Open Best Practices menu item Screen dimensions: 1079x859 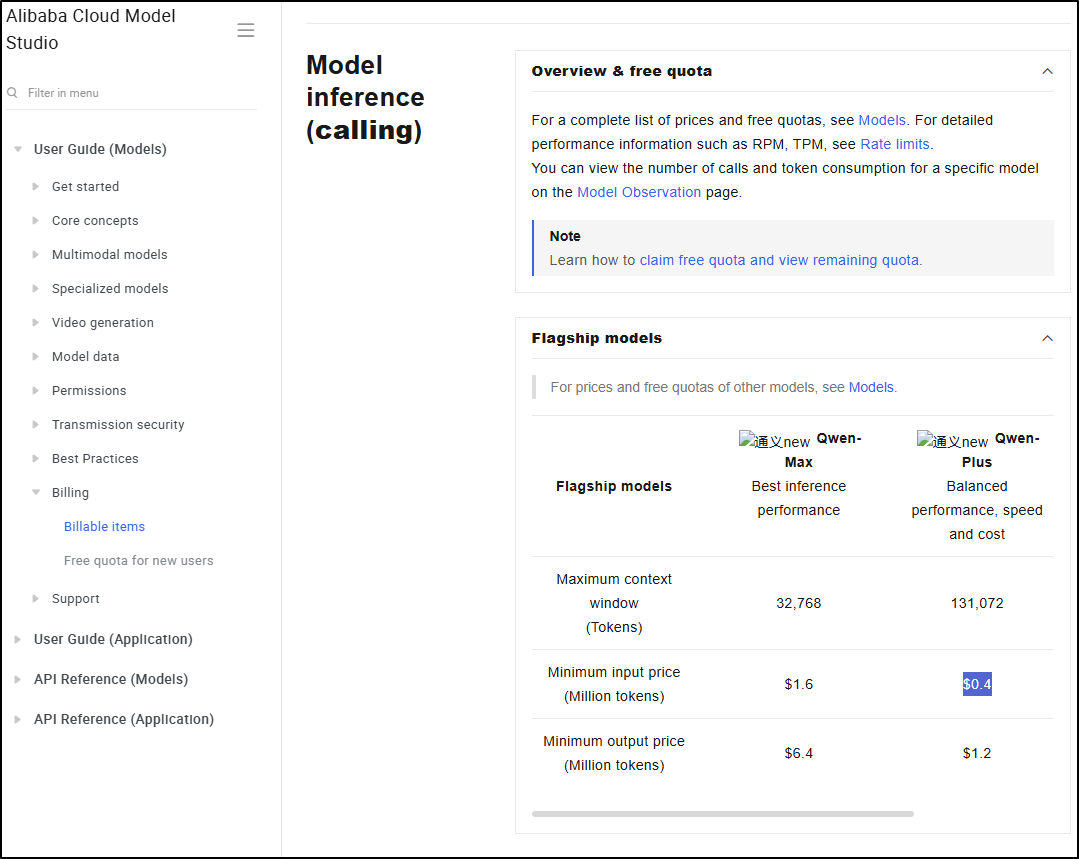[95, 458]
